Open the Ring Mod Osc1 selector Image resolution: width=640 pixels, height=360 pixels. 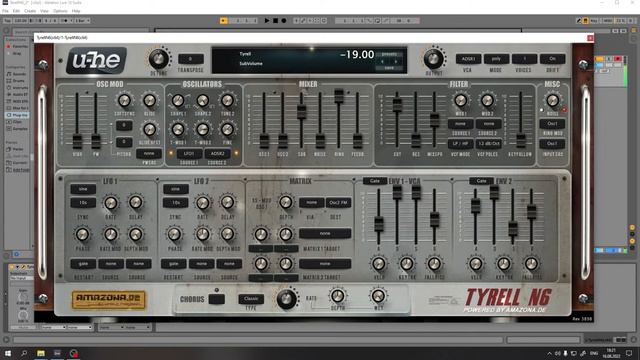tap(552, 123)
